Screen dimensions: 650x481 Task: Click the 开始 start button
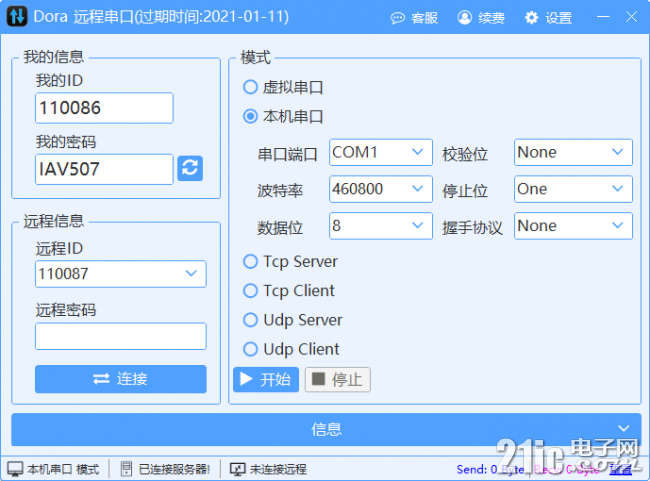[266, 379]
